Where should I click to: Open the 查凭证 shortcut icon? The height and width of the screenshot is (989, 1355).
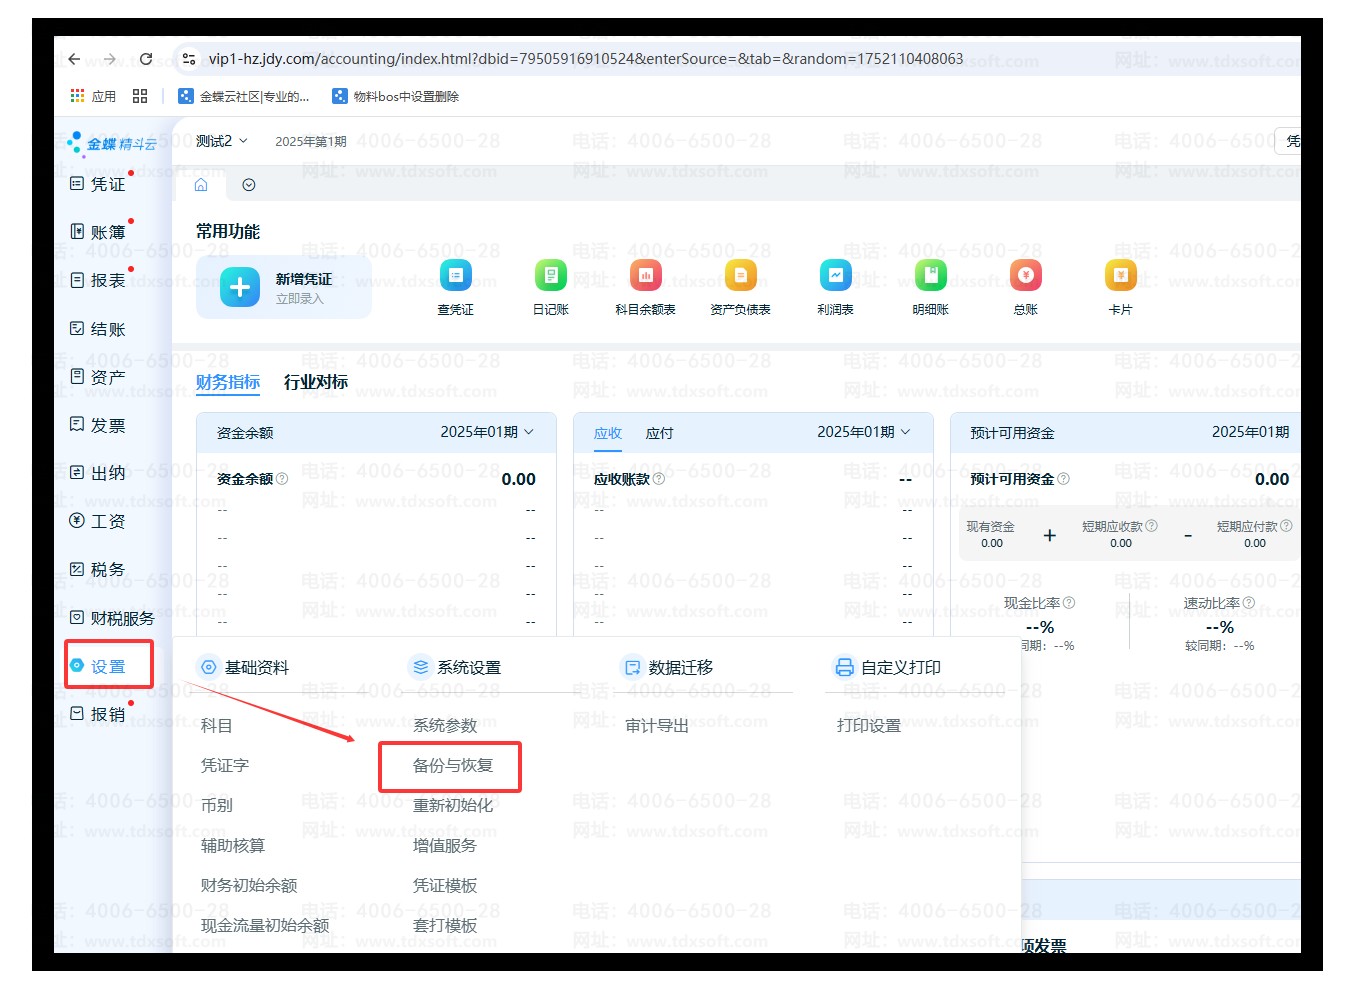[455, 275]
